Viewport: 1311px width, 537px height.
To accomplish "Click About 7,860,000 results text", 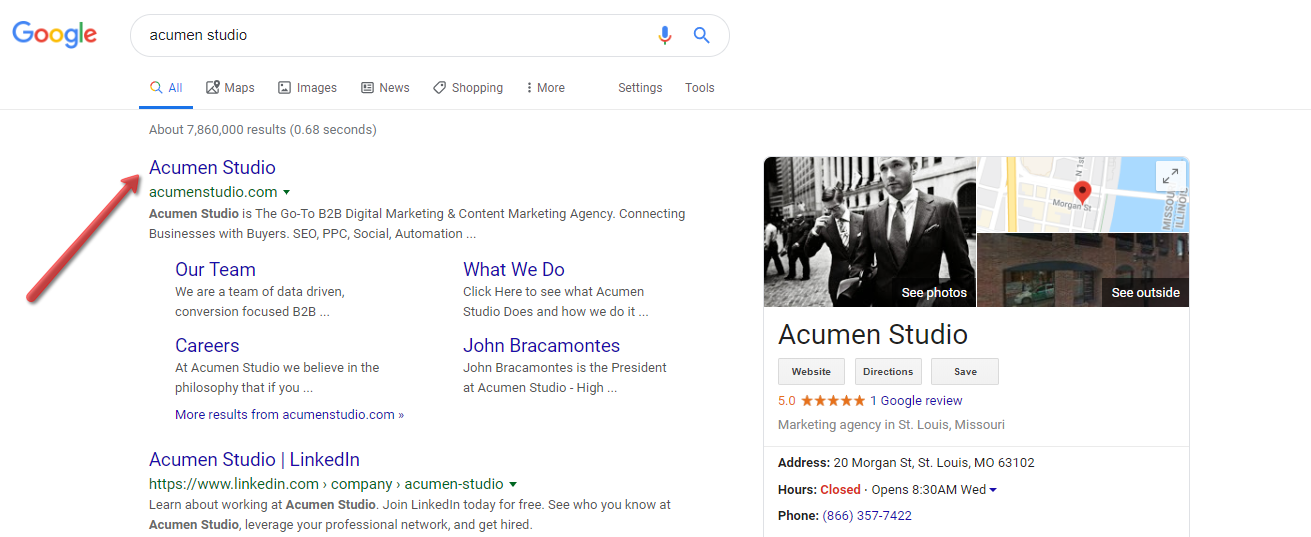I will [263, 130].
